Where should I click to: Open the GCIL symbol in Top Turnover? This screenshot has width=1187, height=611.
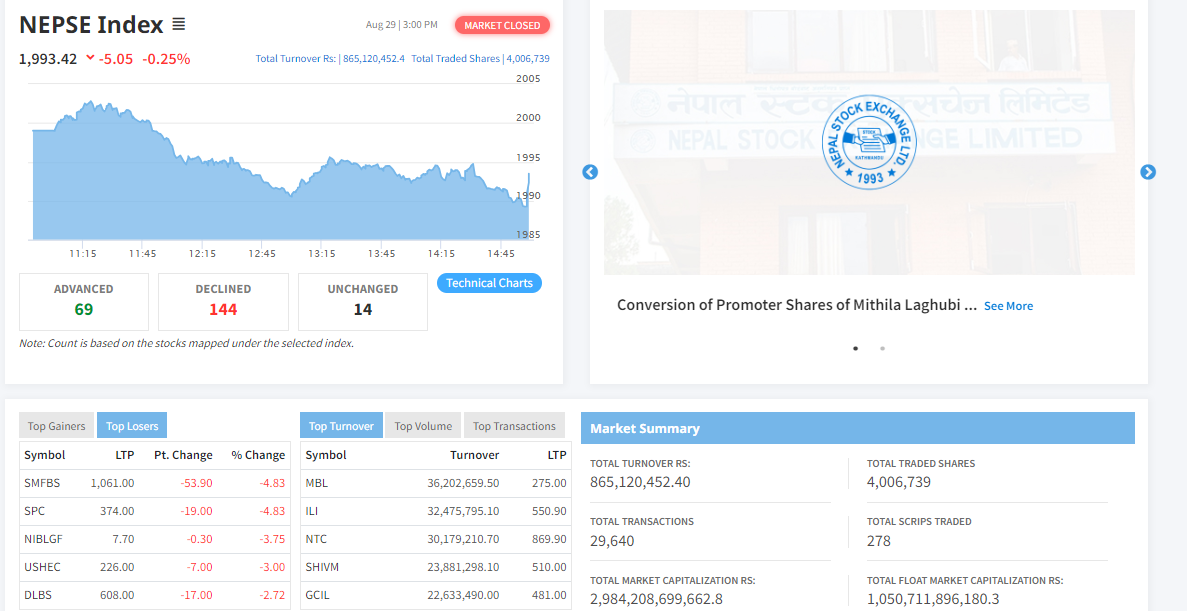click(x=317, y=595)
